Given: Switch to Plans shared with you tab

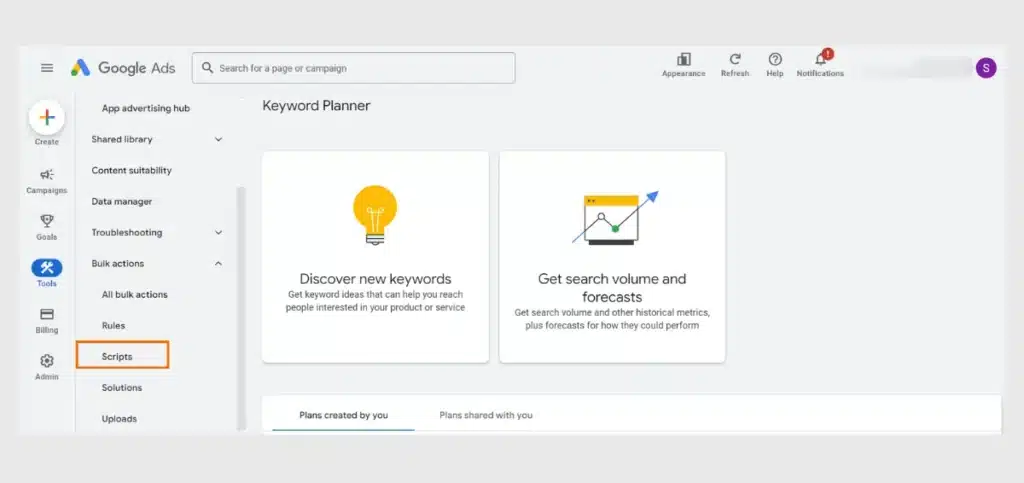Looking at the screenshot, I should click(x=486, y=415).
